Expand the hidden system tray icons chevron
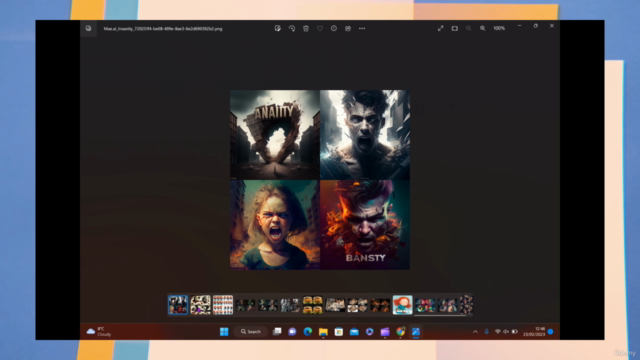 click(x=475, y=332)
